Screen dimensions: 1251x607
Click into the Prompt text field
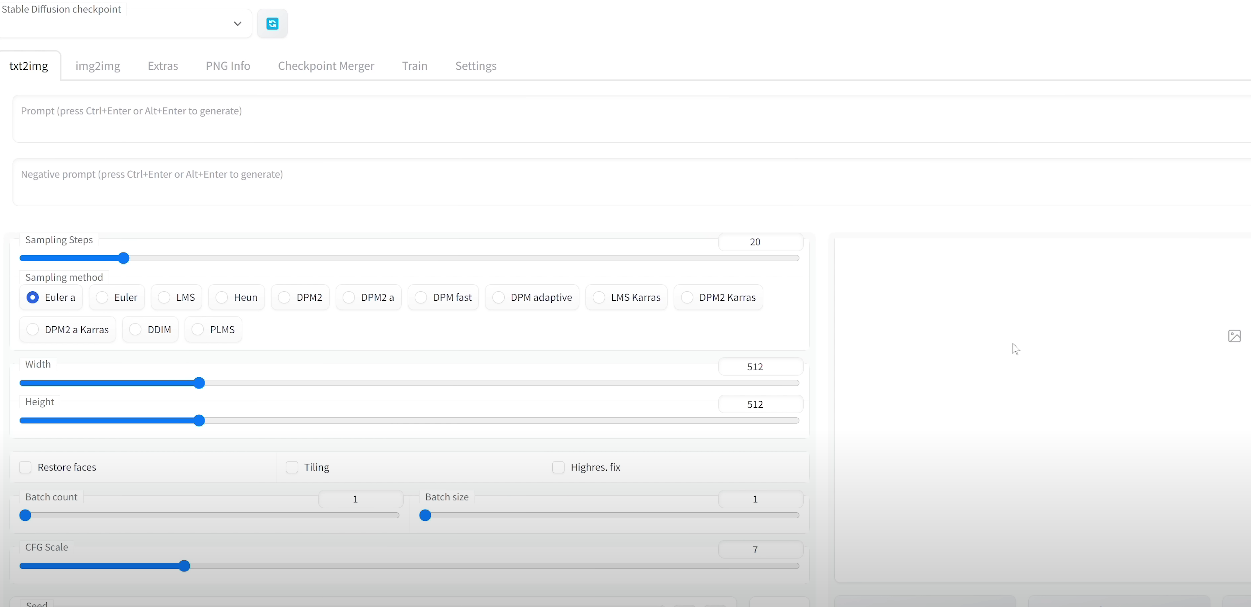630,119
